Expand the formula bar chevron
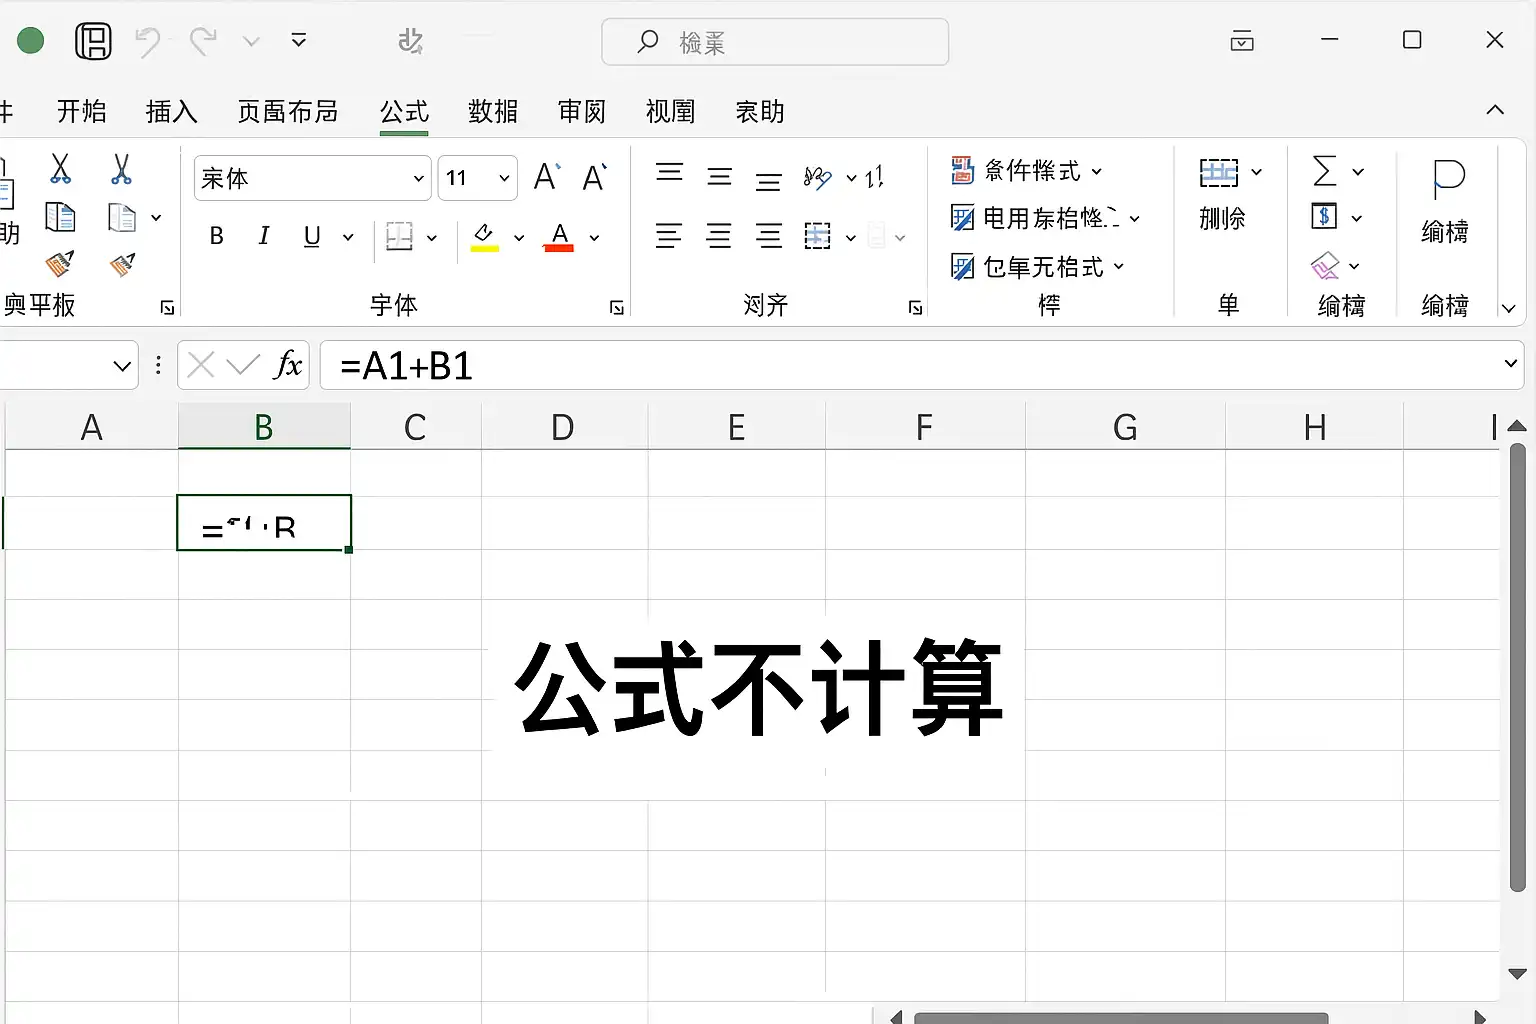 point(1510,364)
